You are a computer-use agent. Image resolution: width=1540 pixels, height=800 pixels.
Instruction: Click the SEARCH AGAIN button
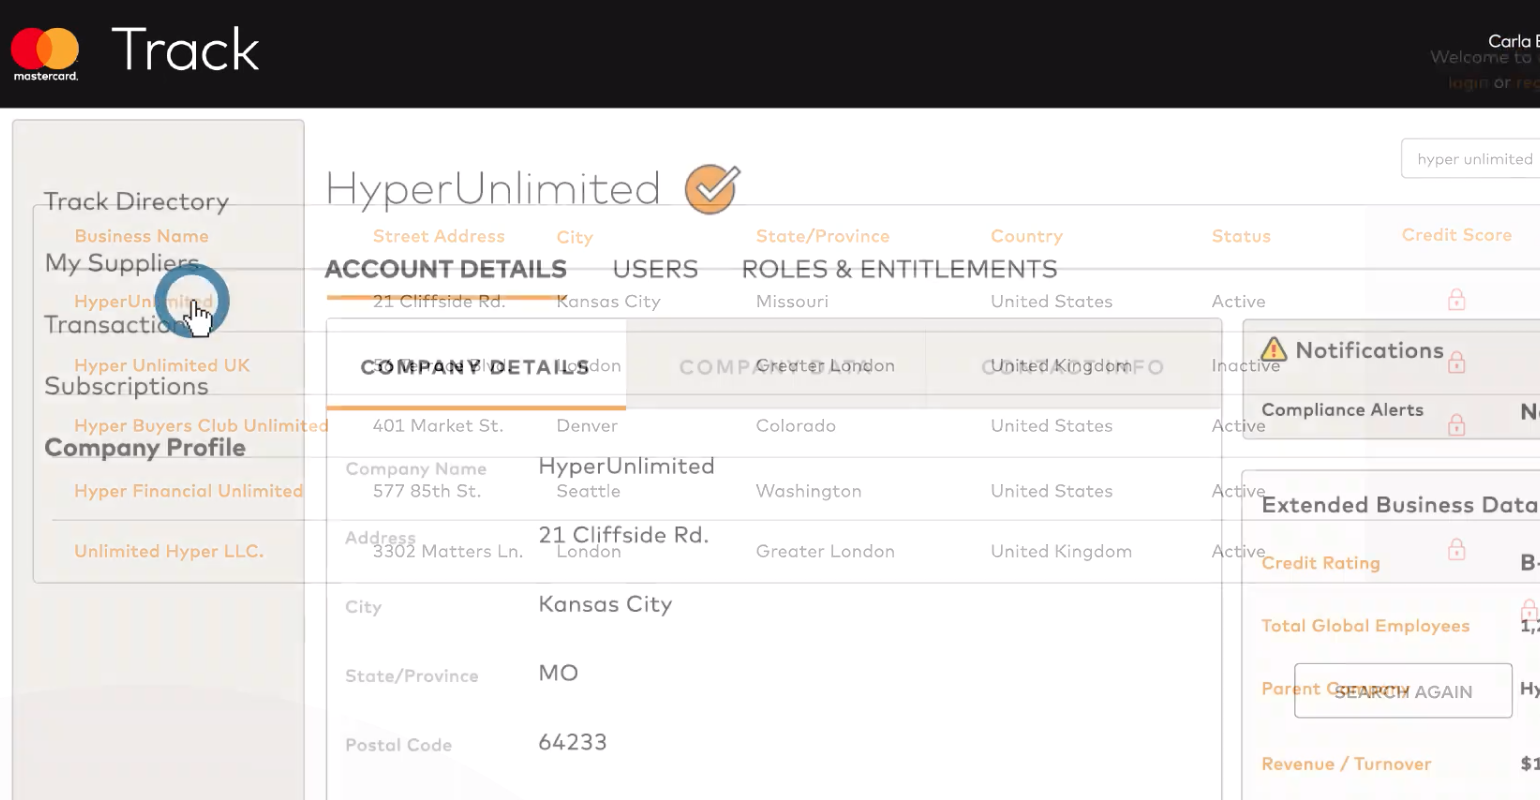[x=1402, y=690]
